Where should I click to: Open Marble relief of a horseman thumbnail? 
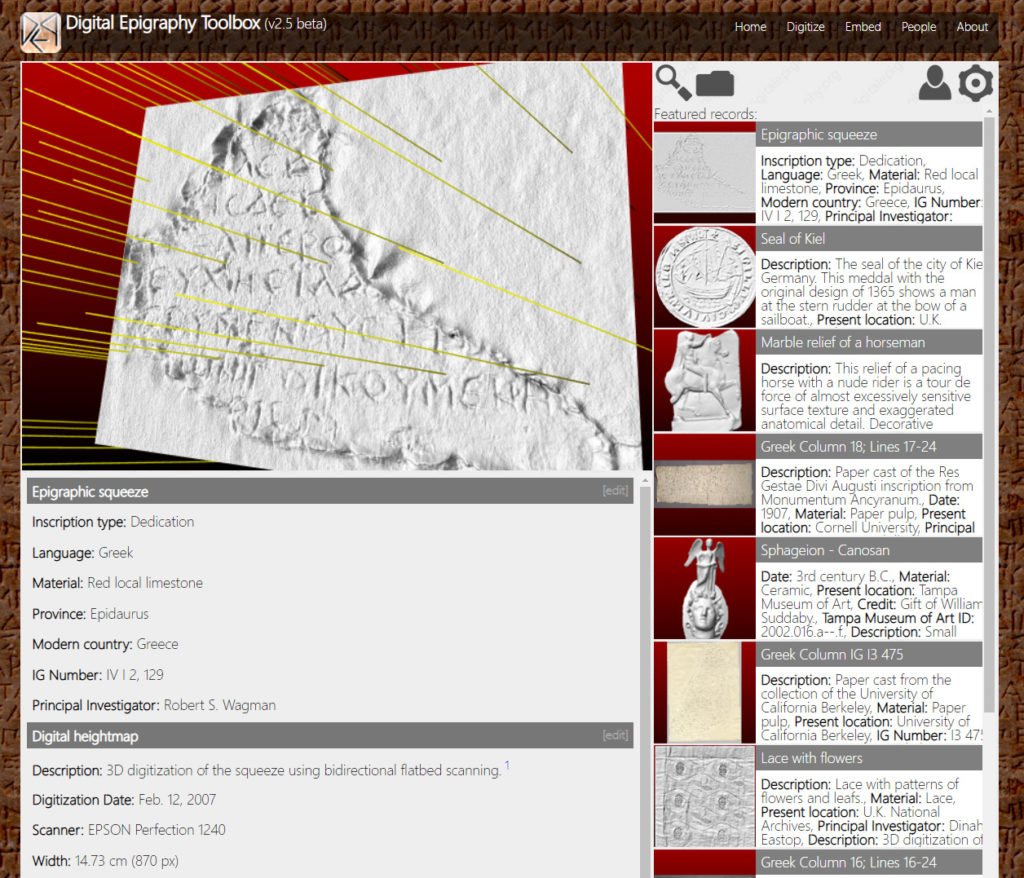(x=704, y=381)
